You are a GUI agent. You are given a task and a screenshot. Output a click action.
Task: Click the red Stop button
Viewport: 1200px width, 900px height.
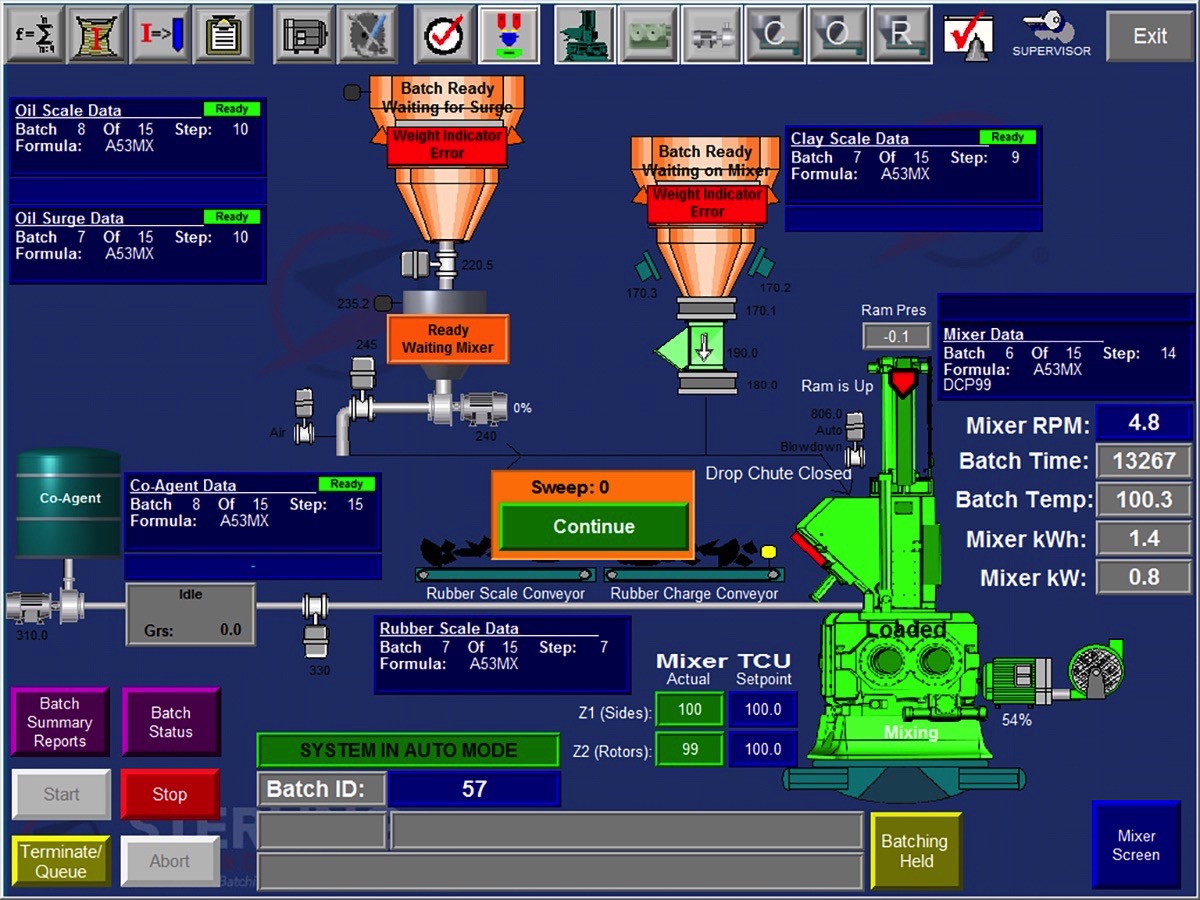169,795
